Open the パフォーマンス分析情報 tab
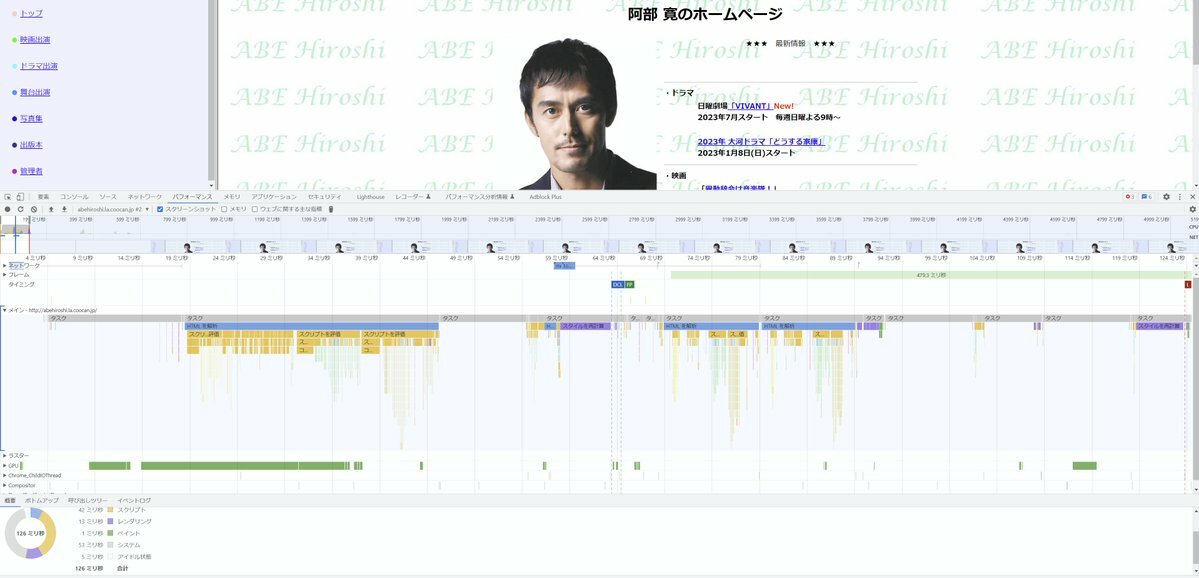The image size is (1199, 578). coord(480,196)
